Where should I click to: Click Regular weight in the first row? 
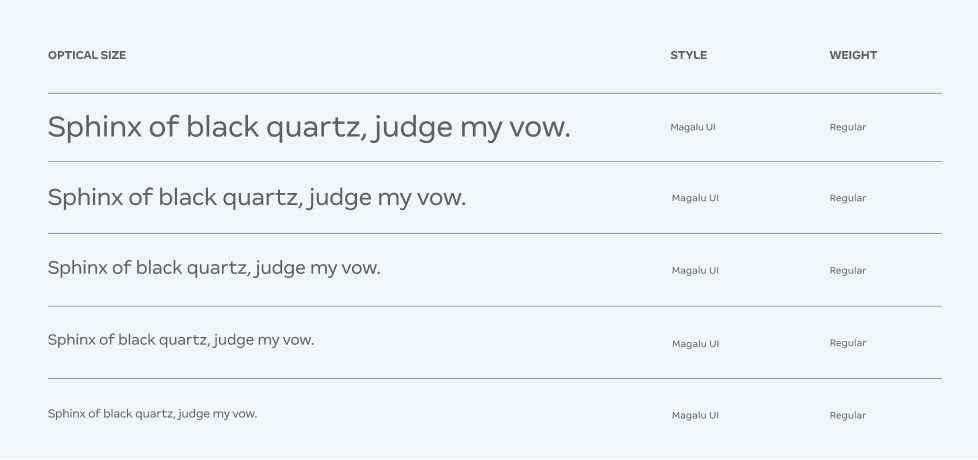coord(847,128)
